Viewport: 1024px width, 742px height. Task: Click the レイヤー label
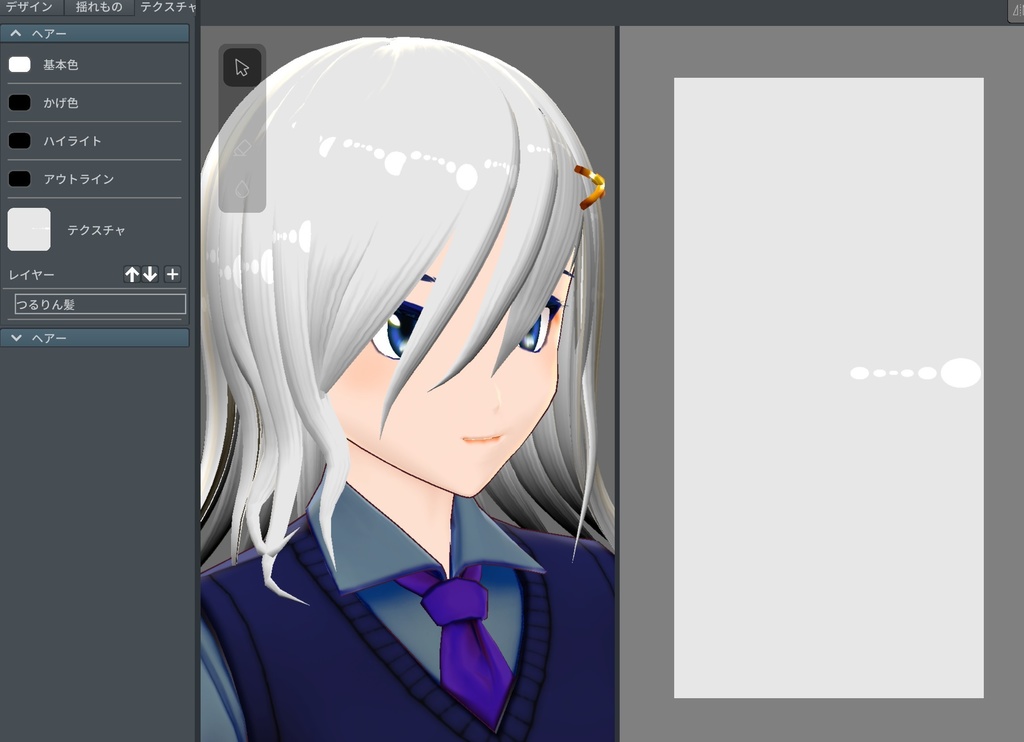(31, 275)
